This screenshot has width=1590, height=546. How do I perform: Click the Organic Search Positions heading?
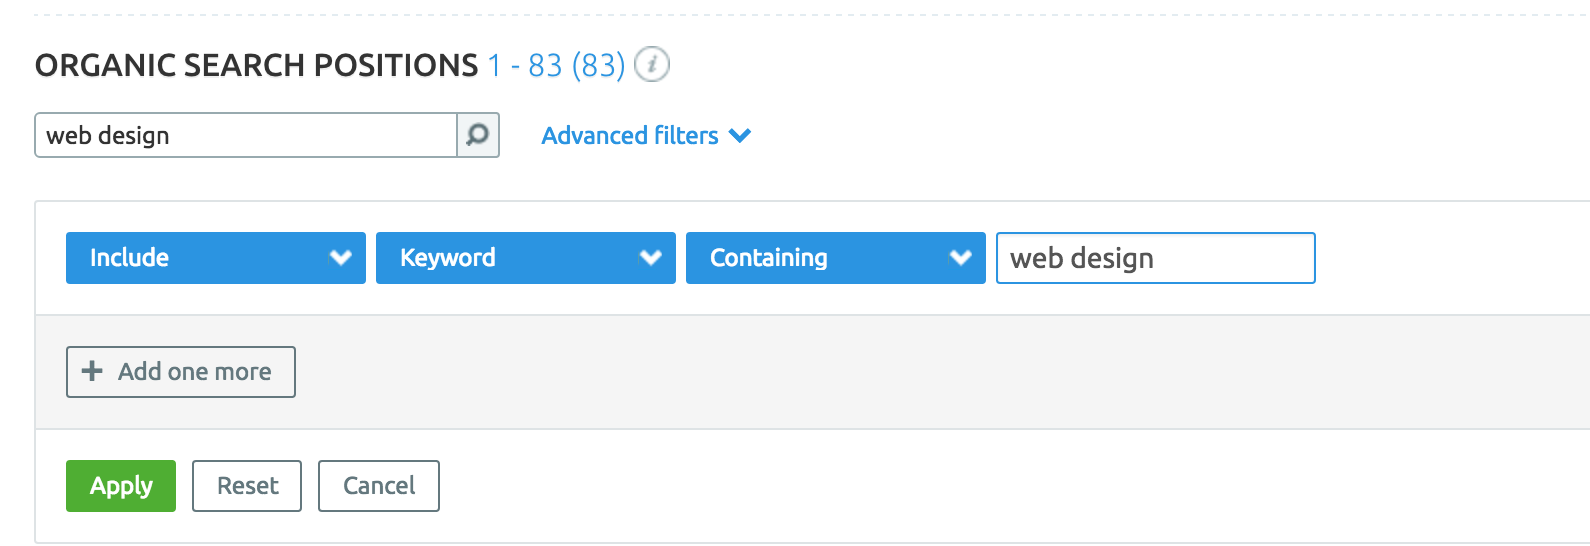coord(257,65)
